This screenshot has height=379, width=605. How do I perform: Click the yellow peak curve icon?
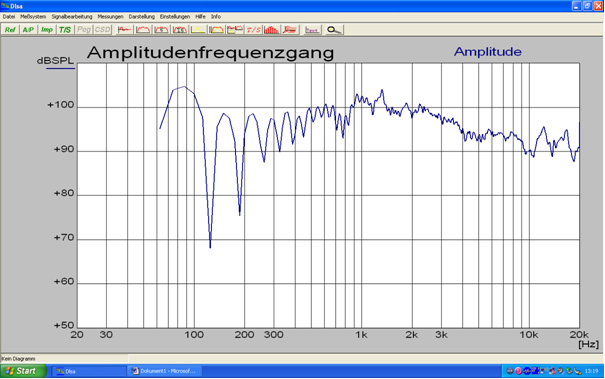coord(198,30)
